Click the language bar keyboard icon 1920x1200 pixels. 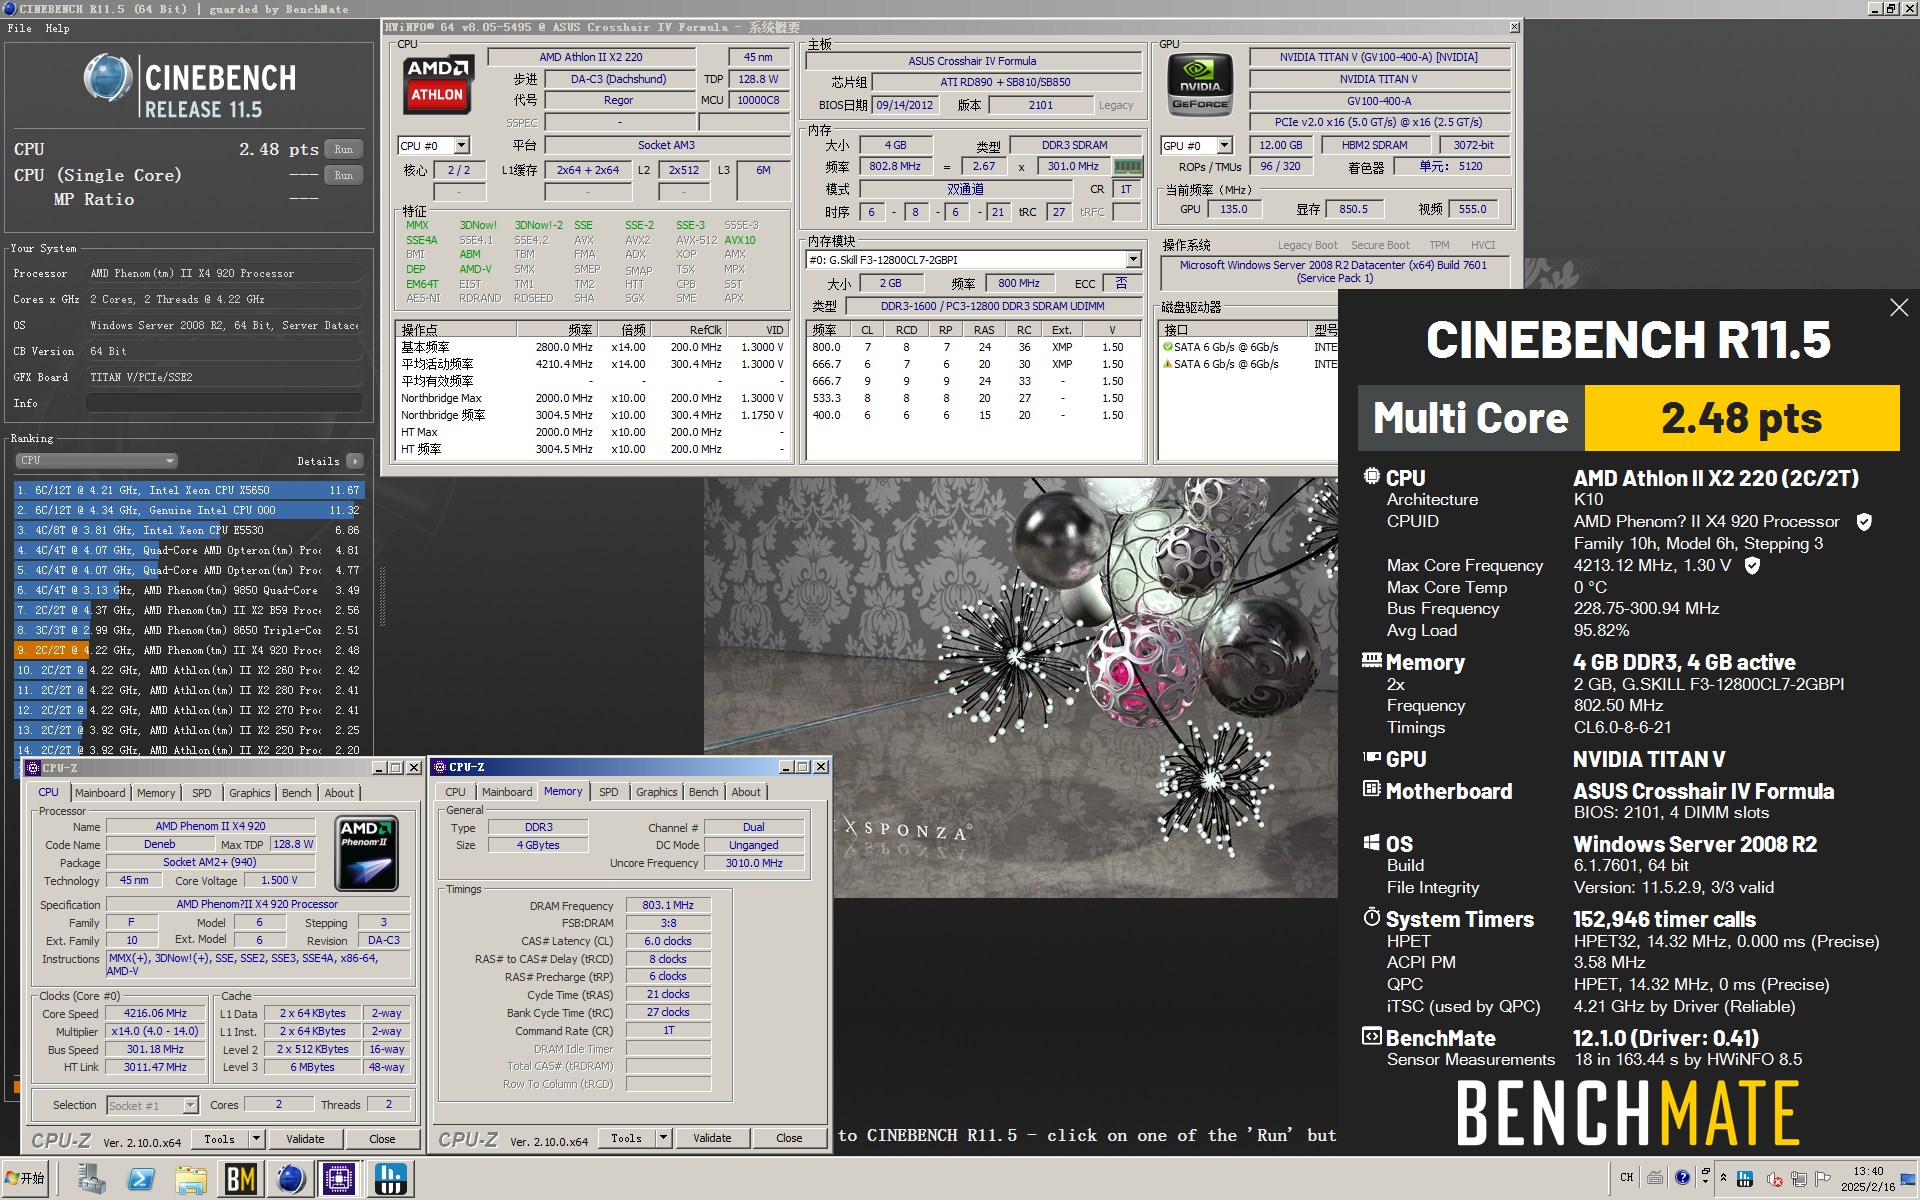tap(1655, 1177)
